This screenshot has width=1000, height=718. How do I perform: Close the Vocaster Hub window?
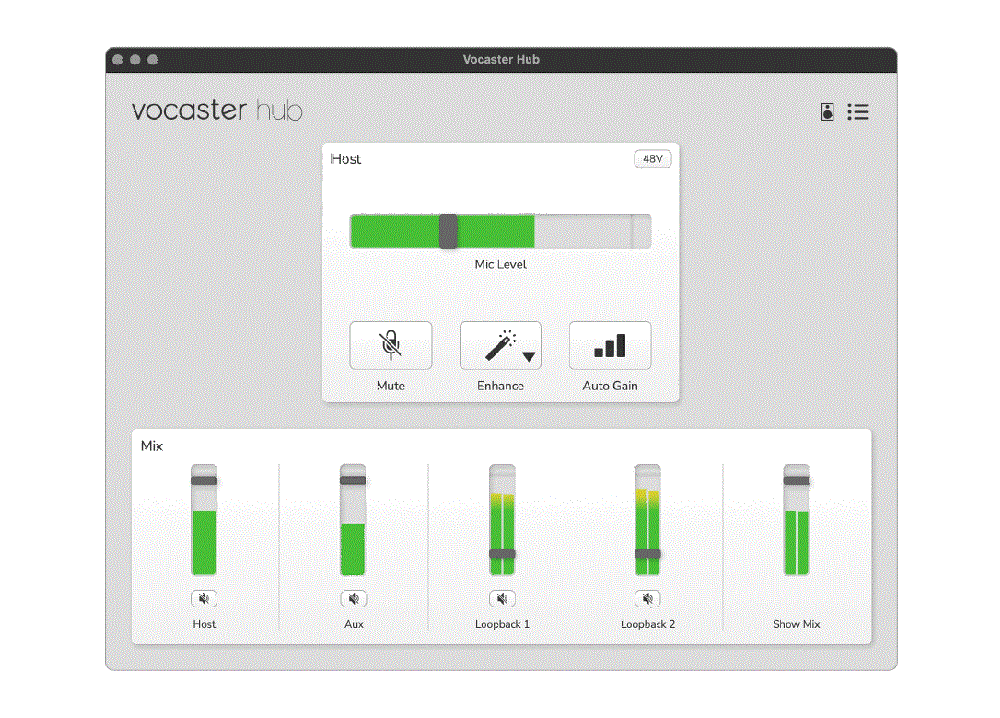point(117,59)
